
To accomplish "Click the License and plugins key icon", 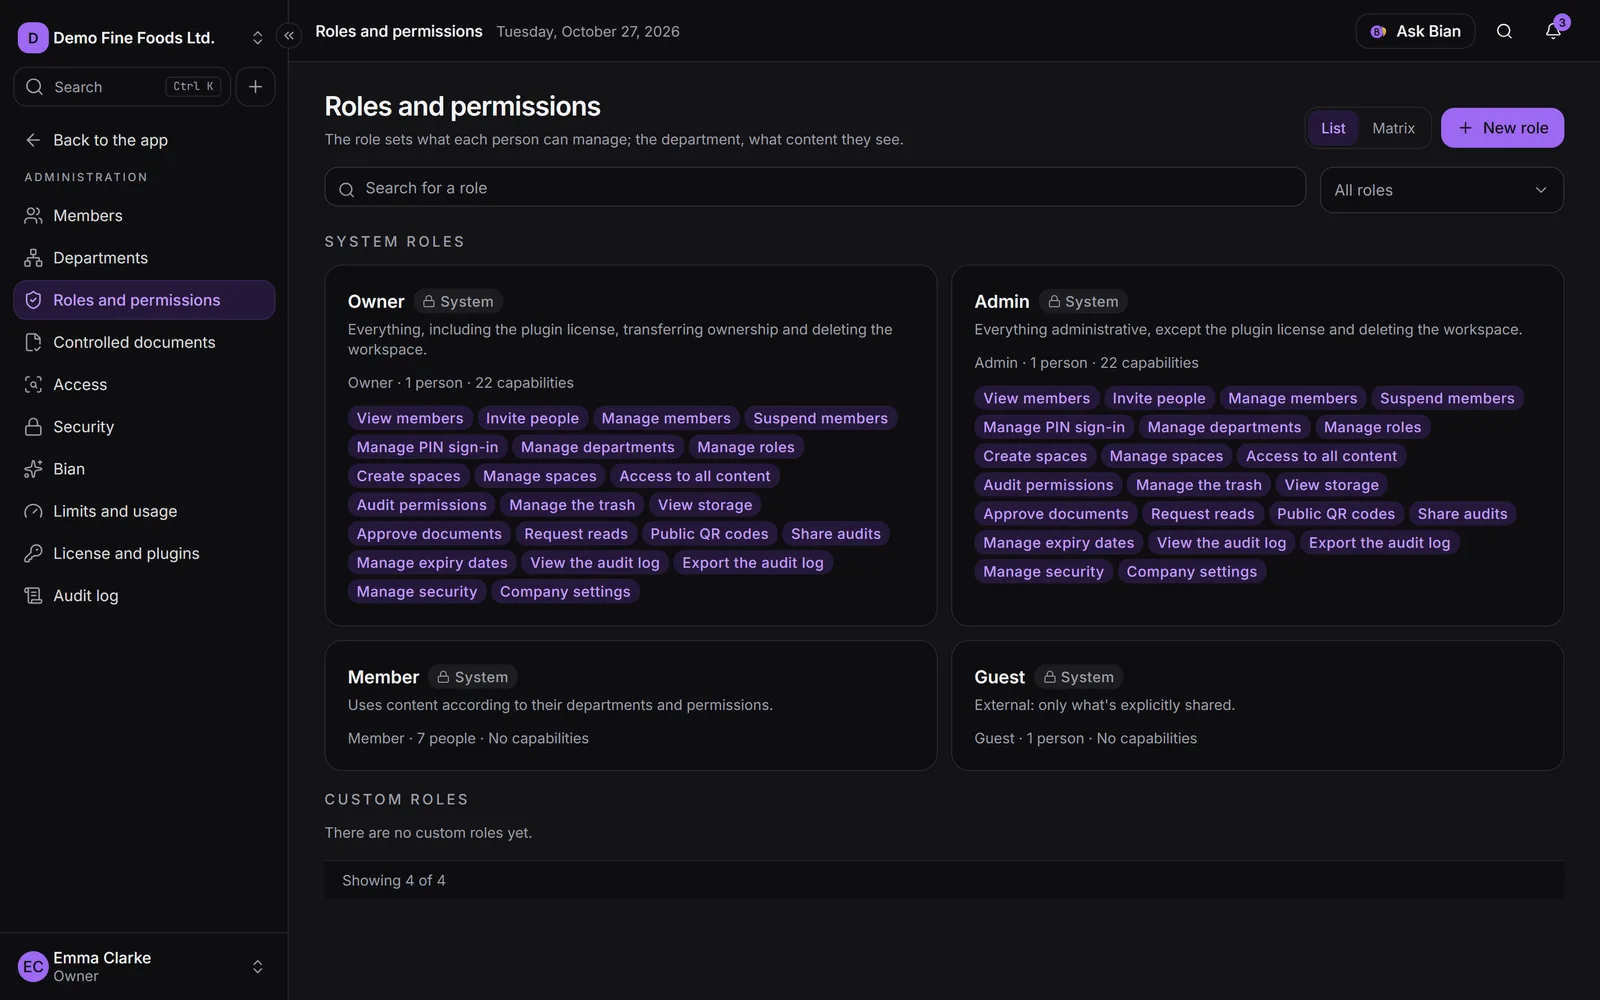I will (x=33, y=553).
